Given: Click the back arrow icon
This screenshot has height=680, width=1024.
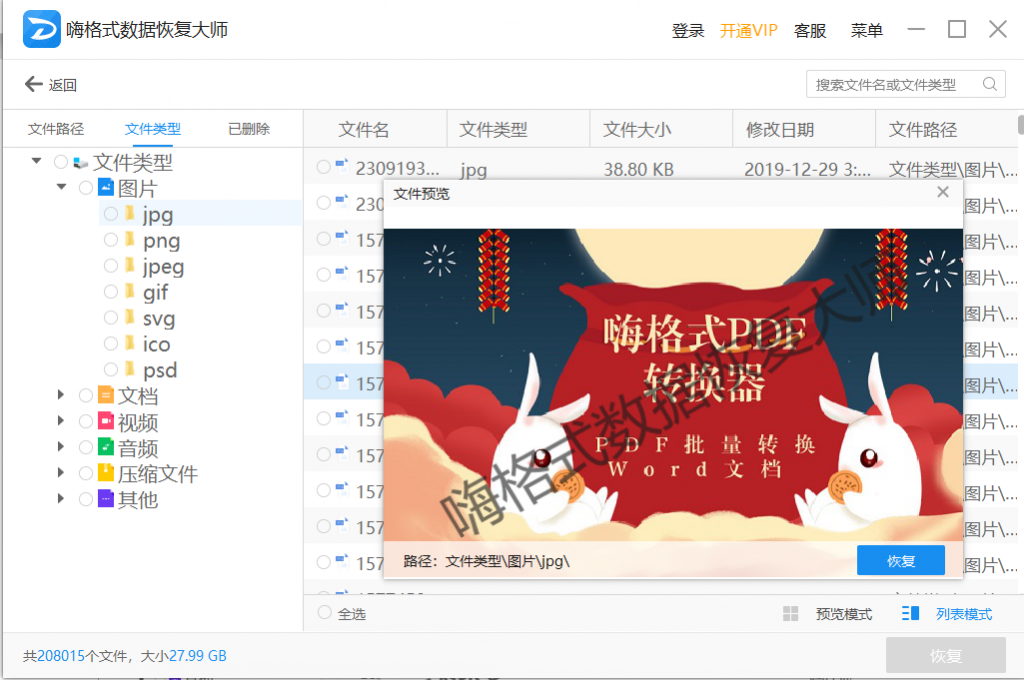Looking at the screenshot, I should (33, 84).
